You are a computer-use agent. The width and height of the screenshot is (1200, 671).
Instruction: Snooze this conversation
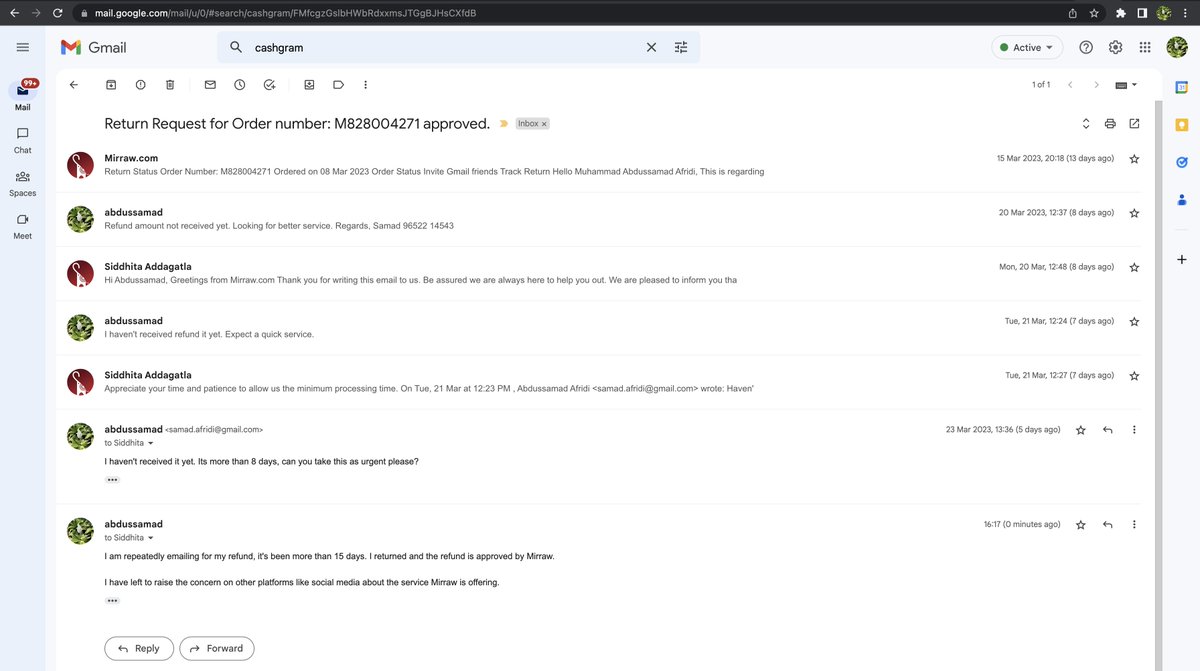[x=240, y=85]
